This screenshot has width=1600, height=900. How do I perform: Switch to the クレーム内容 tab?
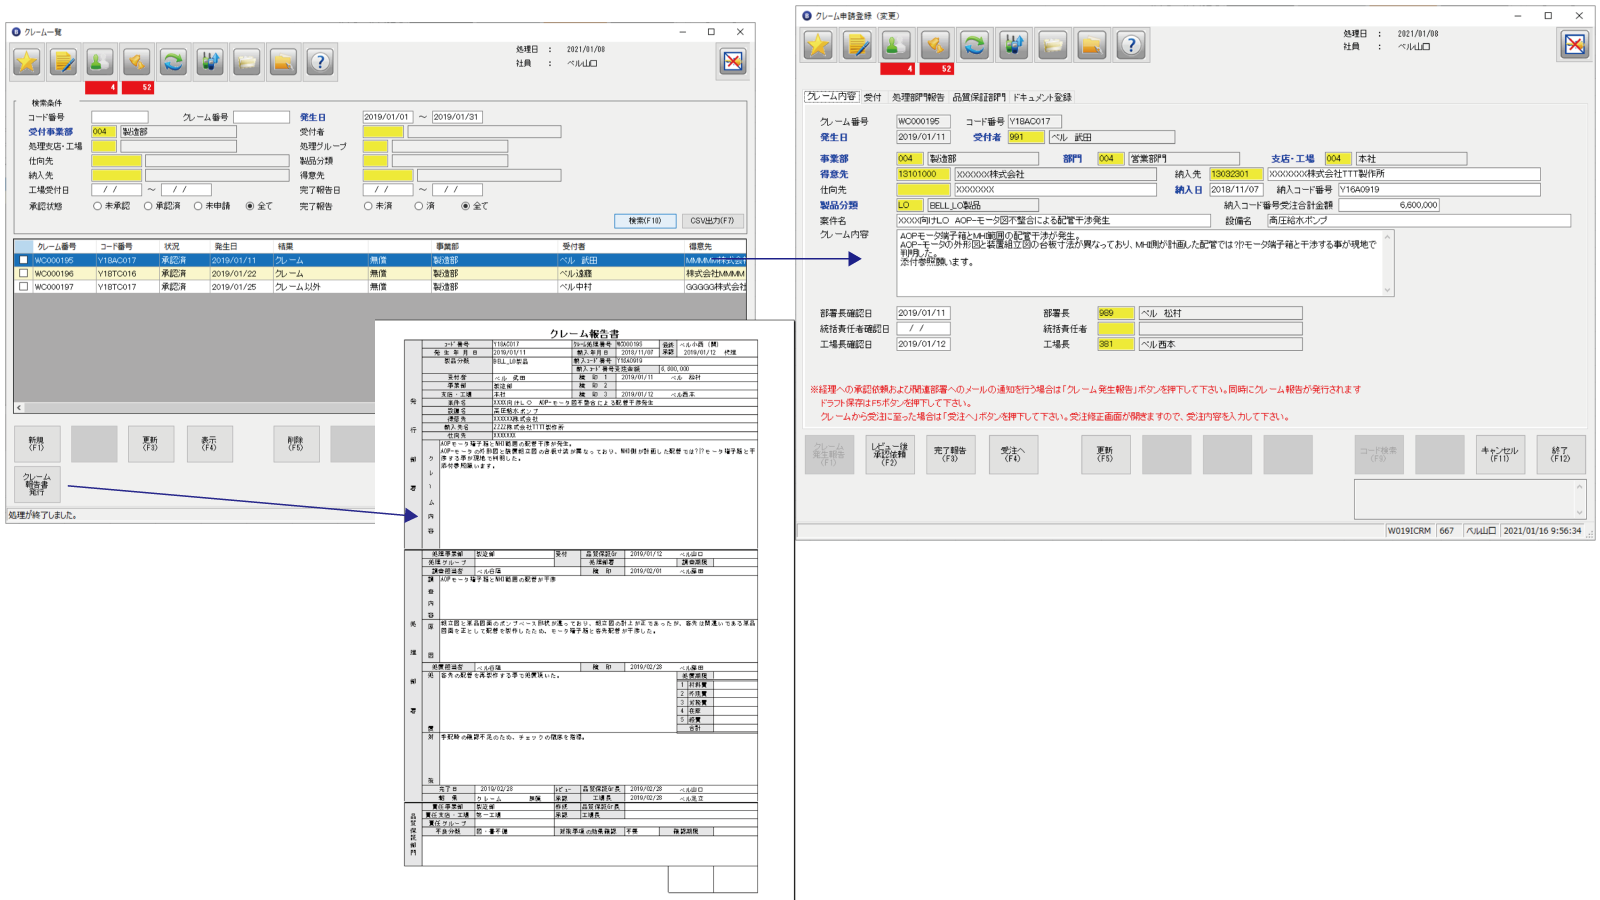(832, 97)
